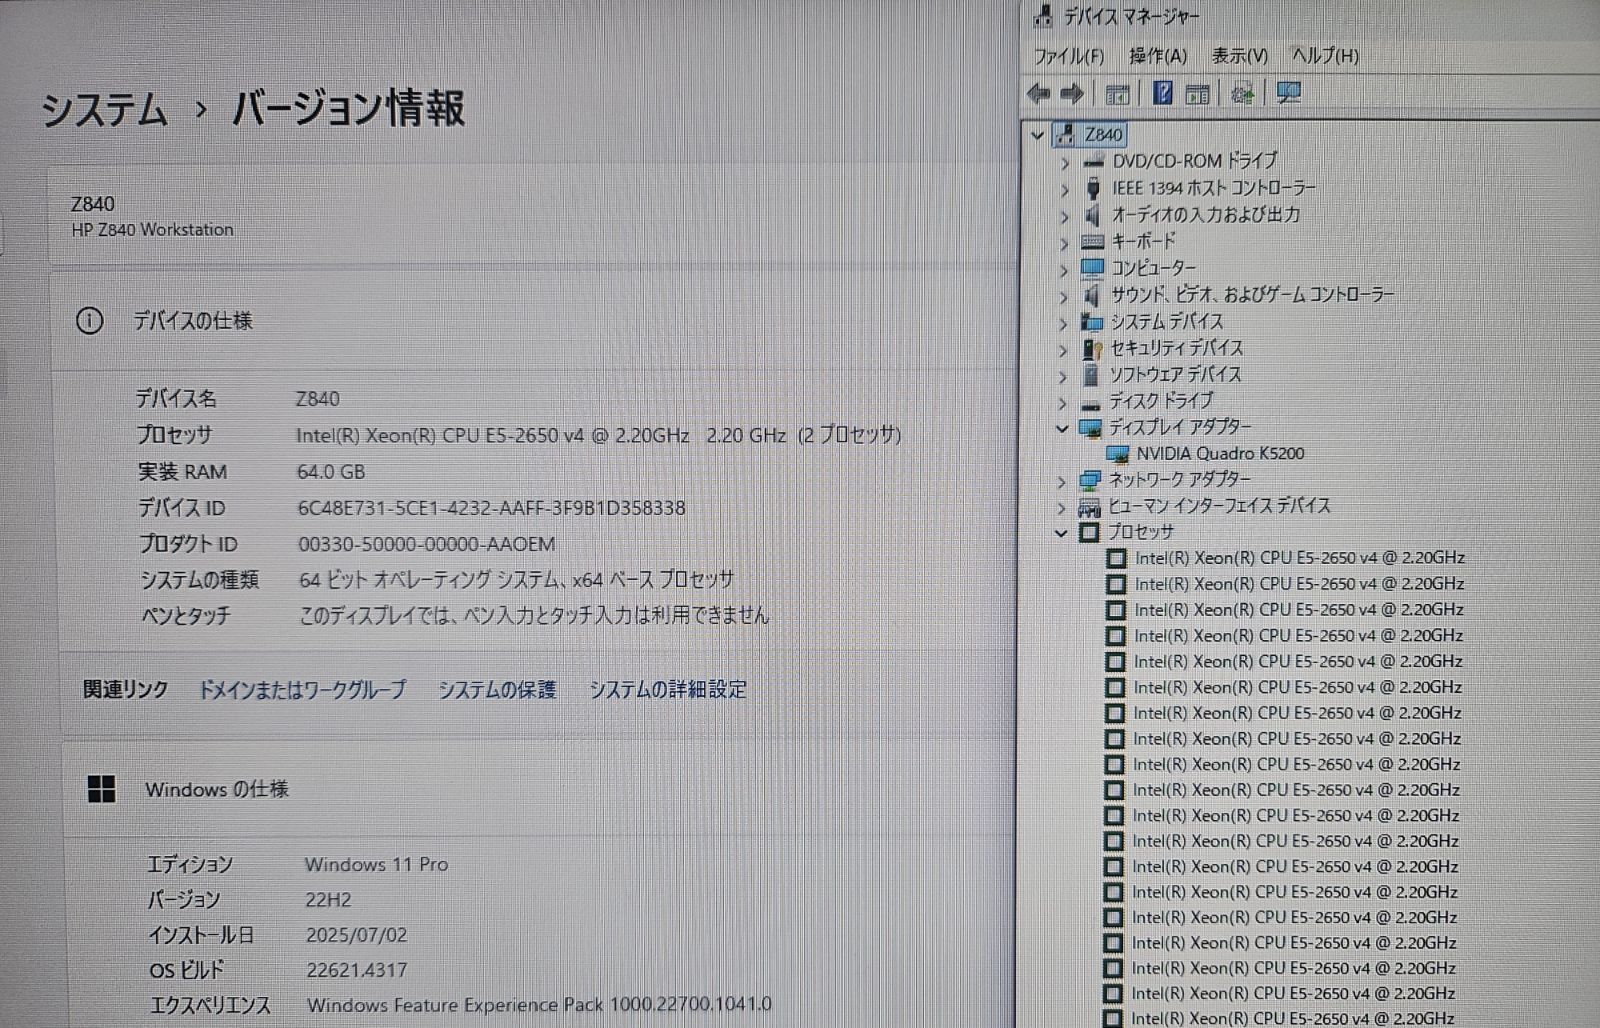This screenshot has height=1028, width=1600.
Task: Expand the キーボード category
Action: click(1065, 243)
